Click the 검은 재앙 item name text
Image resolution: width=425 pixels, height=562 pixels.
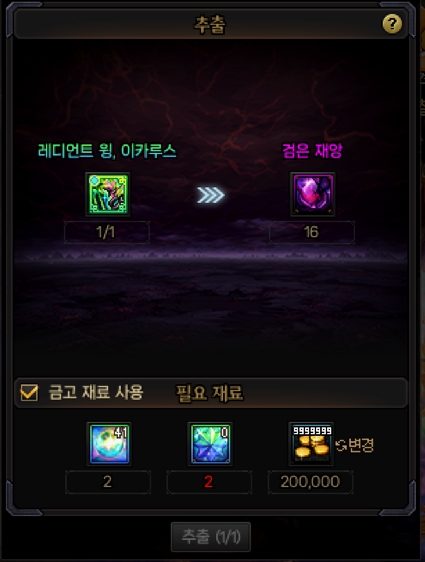click(312, 151)
